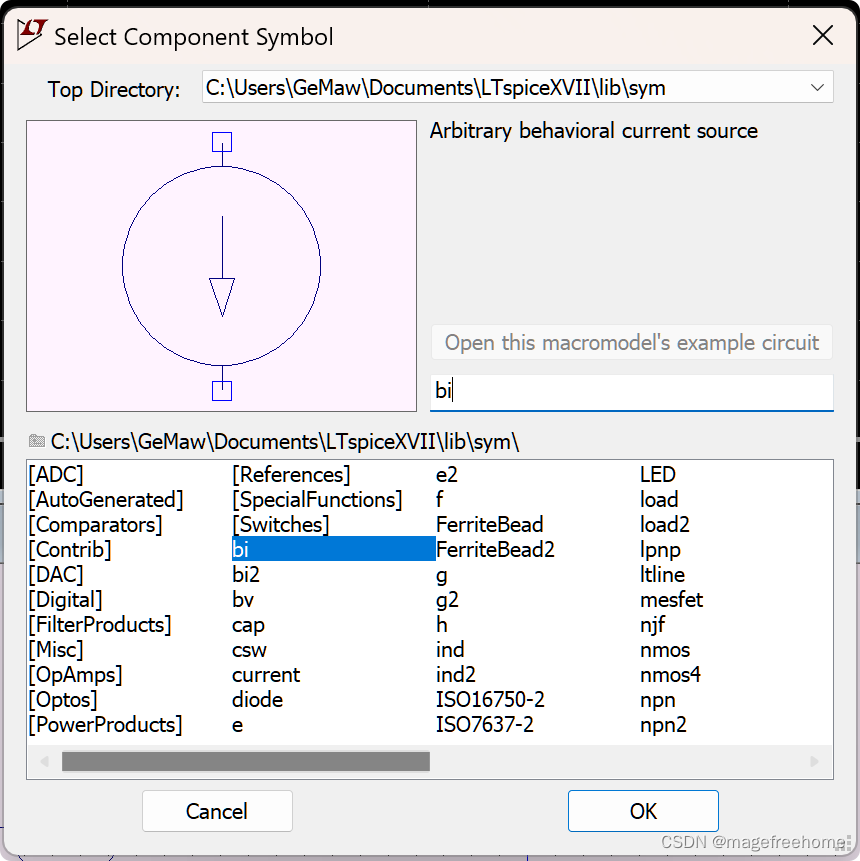Expand the Top Directory dropdown
Image resolution: width=860 pixels, height=861 pixels.
(x=817, y=87)
